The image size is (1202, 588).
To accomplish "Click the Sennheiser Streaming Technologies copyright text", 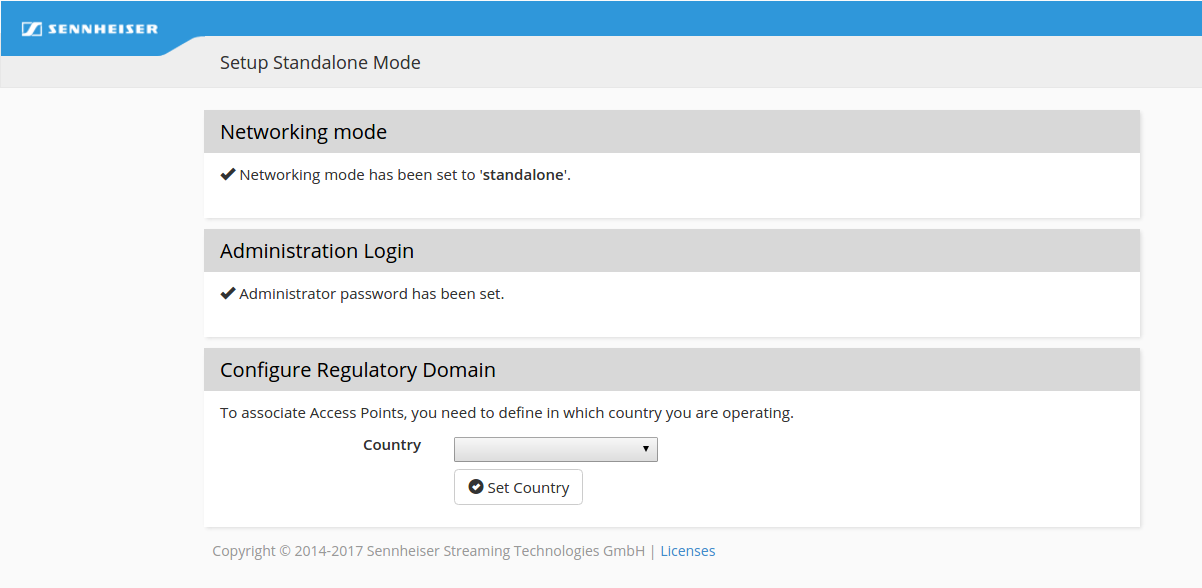I will click(429, 551).
